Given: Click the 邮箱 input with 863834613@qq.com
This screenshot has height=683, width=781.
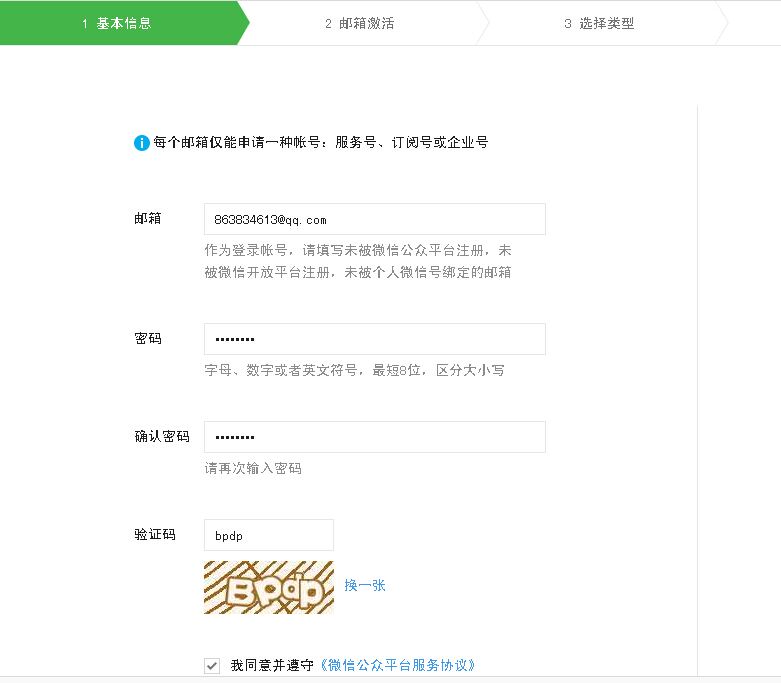Looking at the screenshot, I should click(x=374, y=219).
